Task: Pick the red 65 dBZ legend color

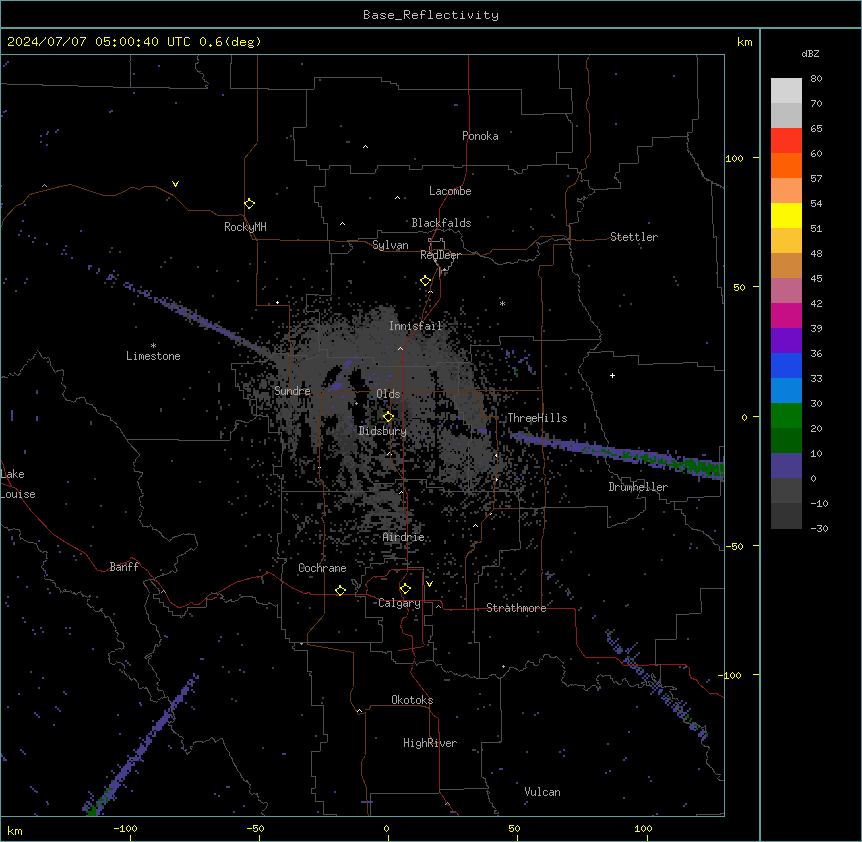Action: coord(786,141)
